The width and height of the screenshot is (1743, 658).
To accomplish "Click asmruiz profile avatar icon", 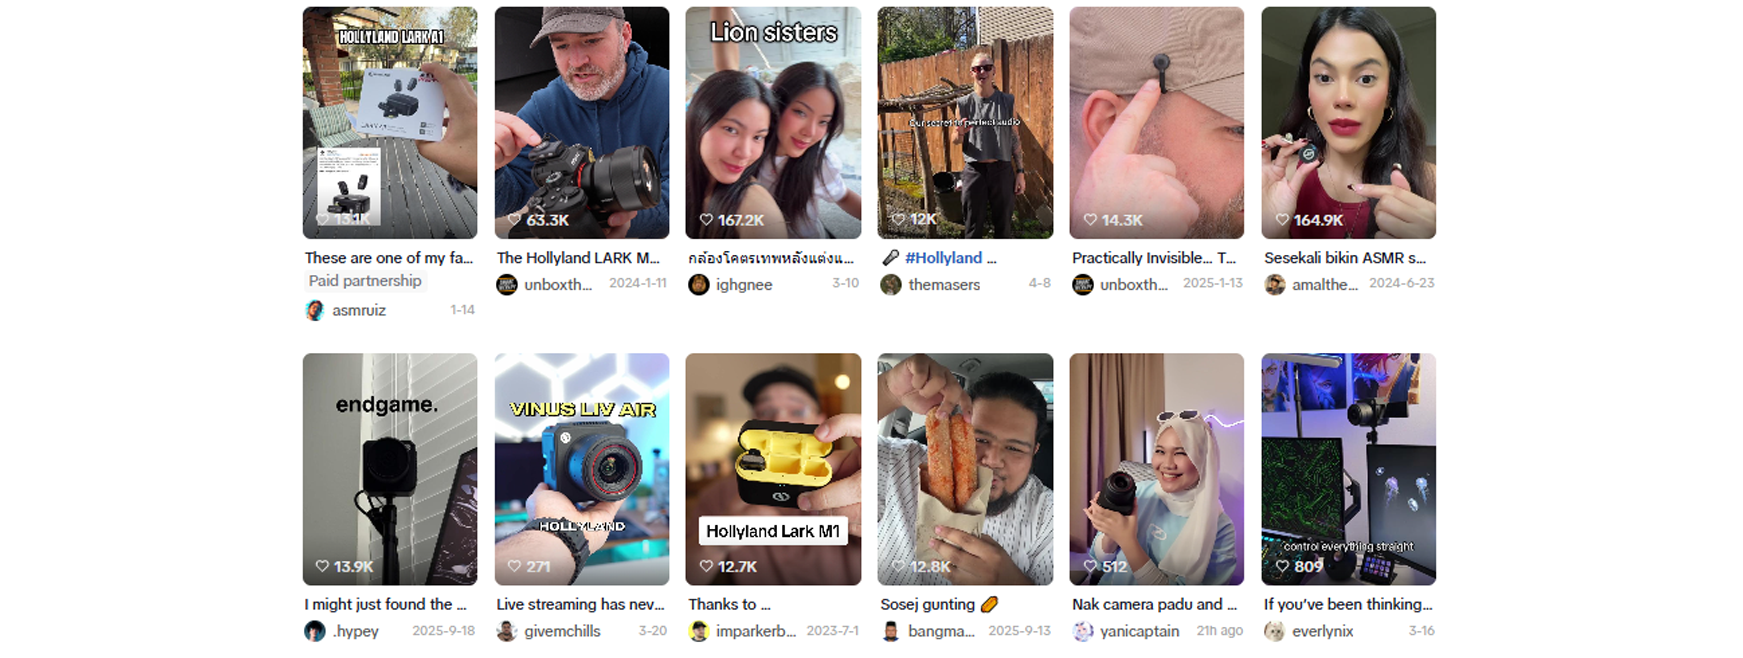I will 315,311.
